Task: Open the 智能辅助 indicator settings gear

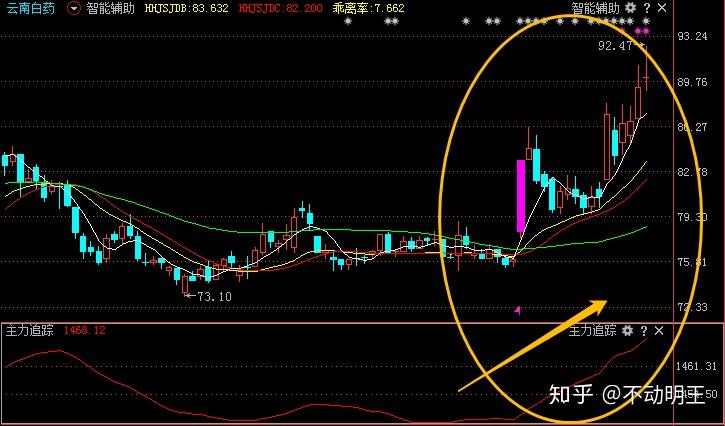Action: click(x=630, y=8)
